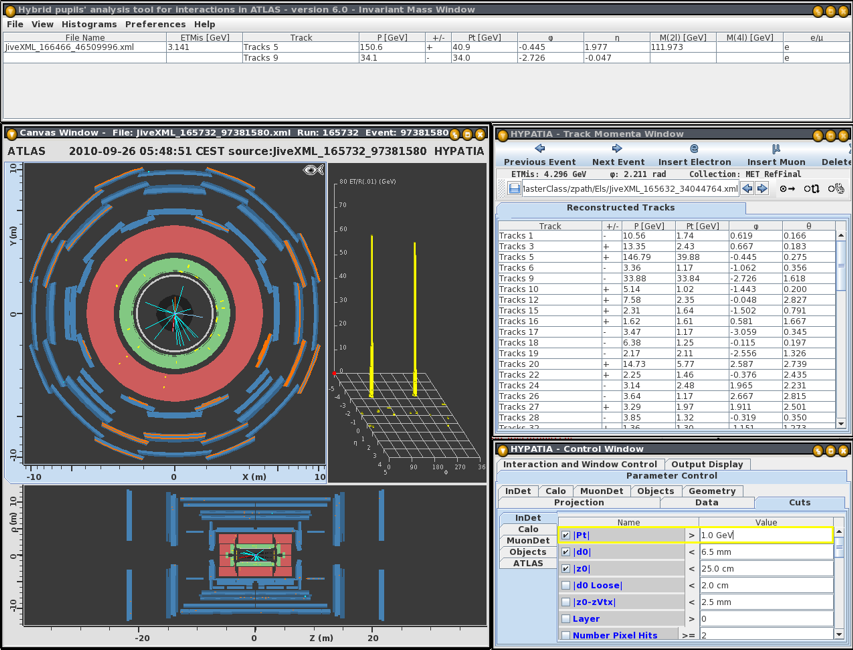Image resolution: width=853 pixels, height=650 pixels.
Task: Click the fish-eye icon in canvas view
Action: coord(314,171)
